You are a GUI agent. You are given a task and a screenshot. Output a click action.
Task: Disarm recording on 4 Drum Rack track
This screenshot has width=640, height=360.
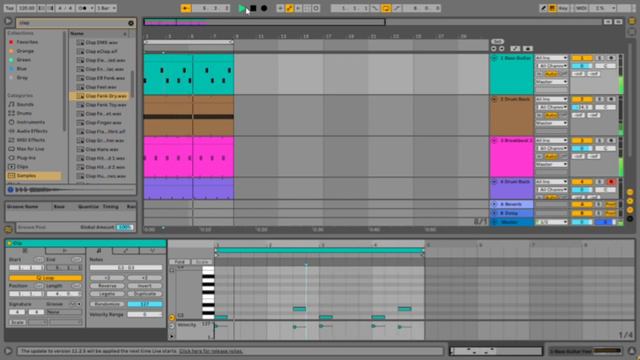click(x=611, y=182)
